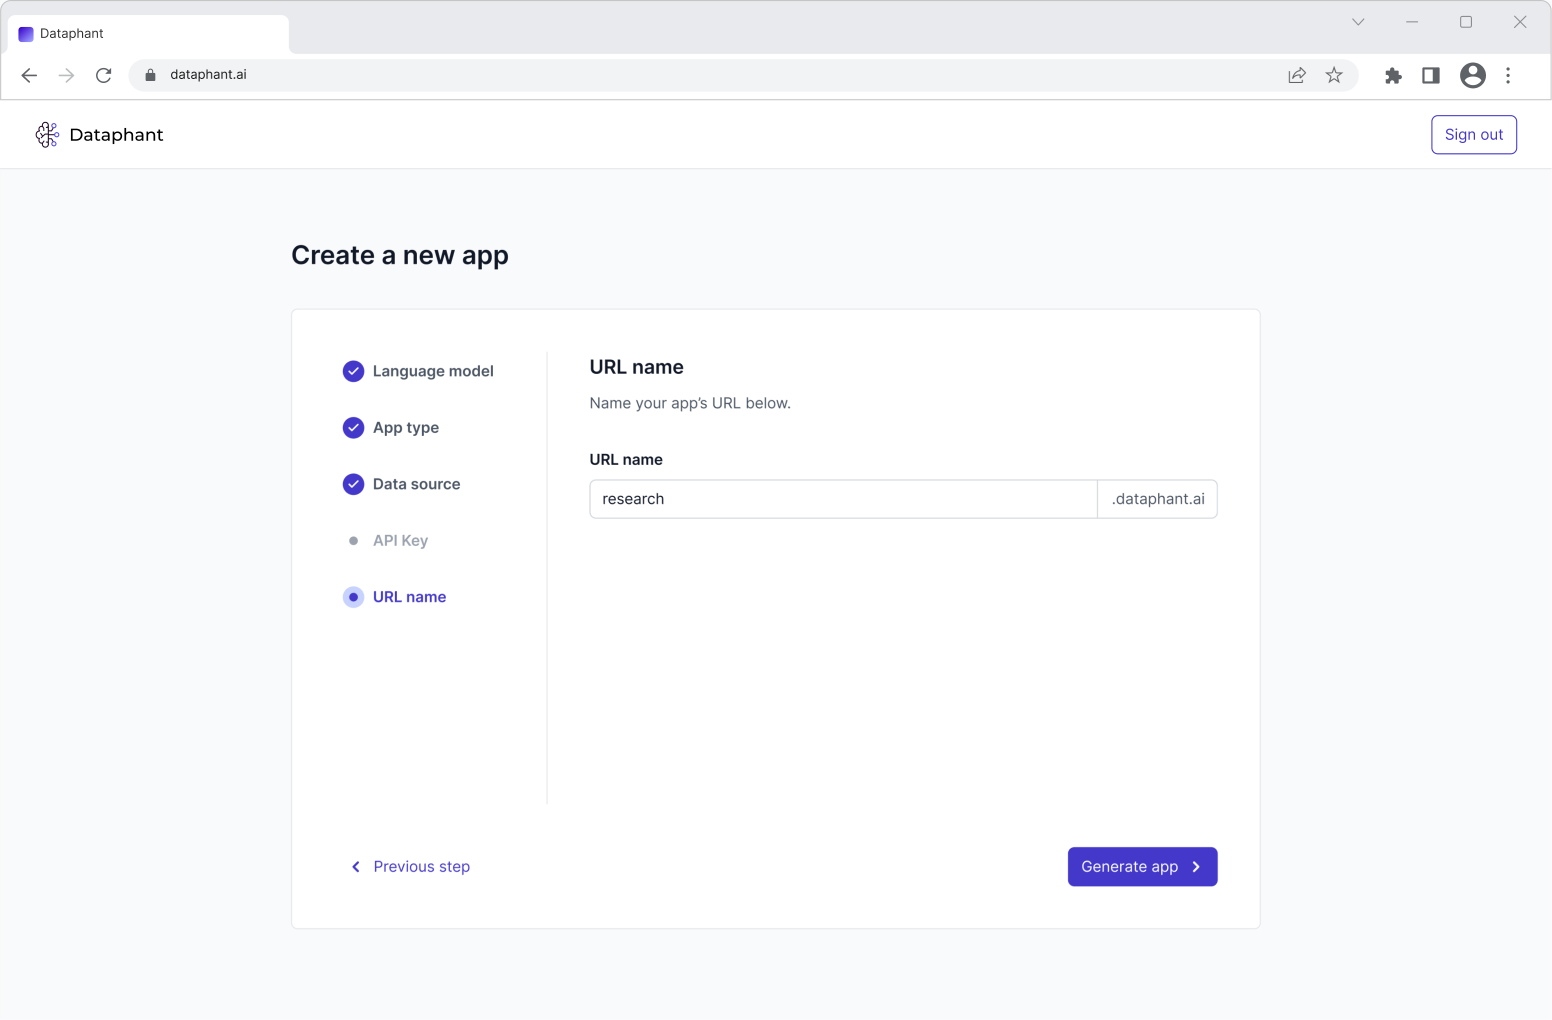Open the browser extensions puzzle icon
The width and height of the screenshot is (1552, 1020).
[1393, 75]
